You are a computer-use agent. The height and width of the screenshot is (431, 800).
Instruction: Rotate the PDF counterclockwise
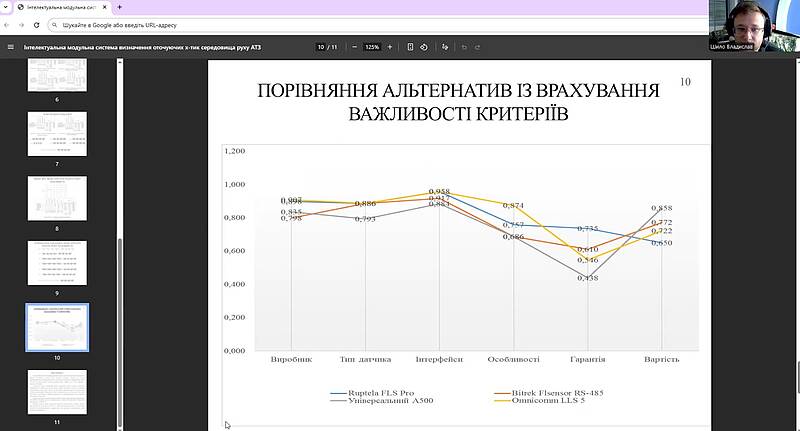pos(424,47)
